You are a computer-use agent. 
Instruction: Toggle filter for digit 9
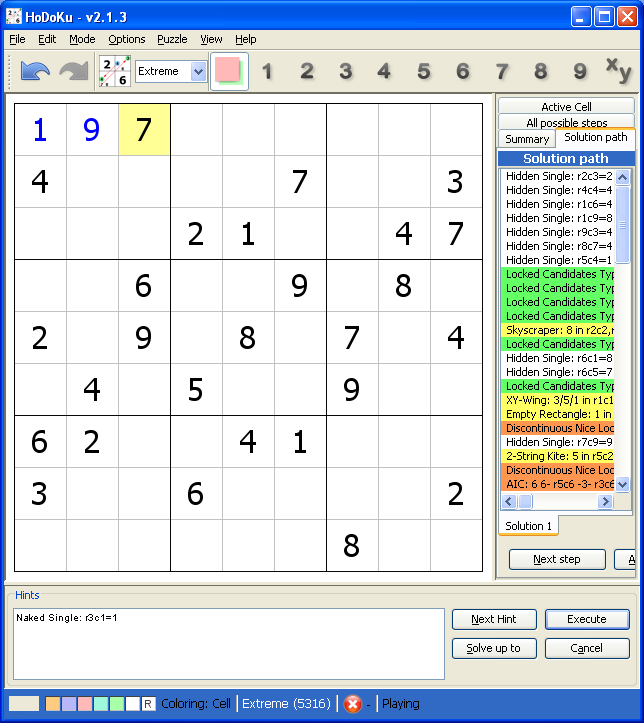[580, 71]
